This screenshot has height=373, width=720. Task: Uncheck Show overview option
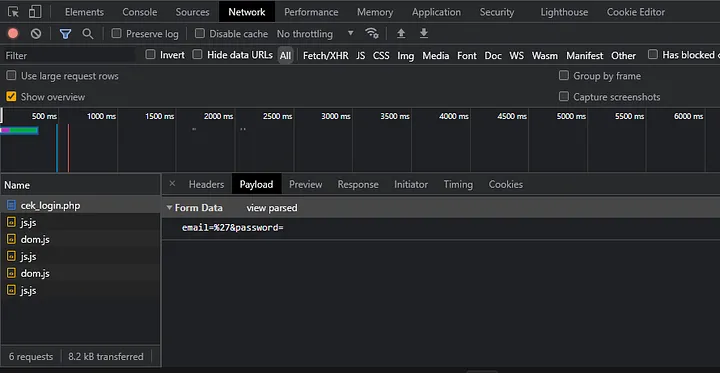pyautogui.click(x=11, y=96)
